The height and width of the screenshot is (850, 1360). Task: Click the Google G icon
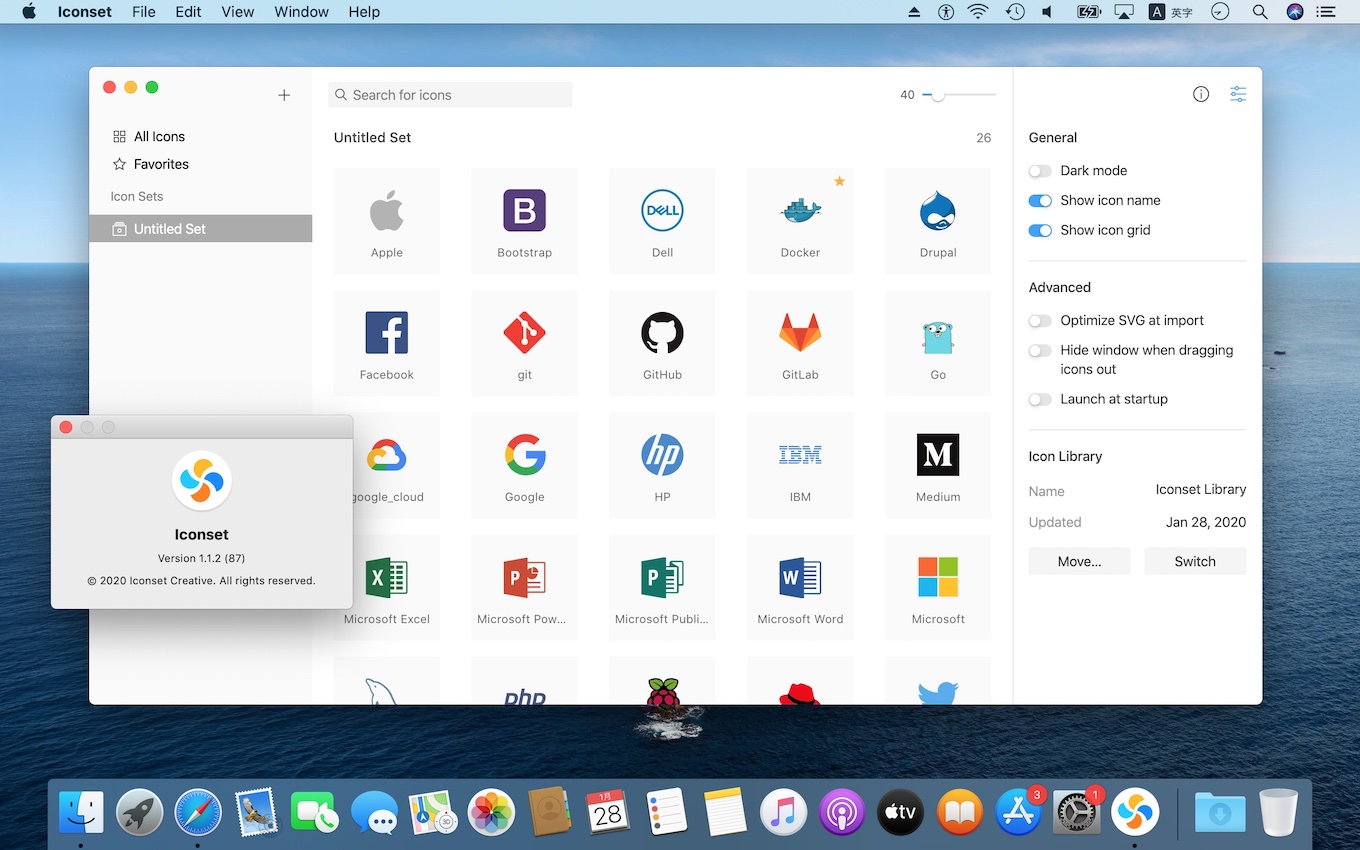click(525, 455)
